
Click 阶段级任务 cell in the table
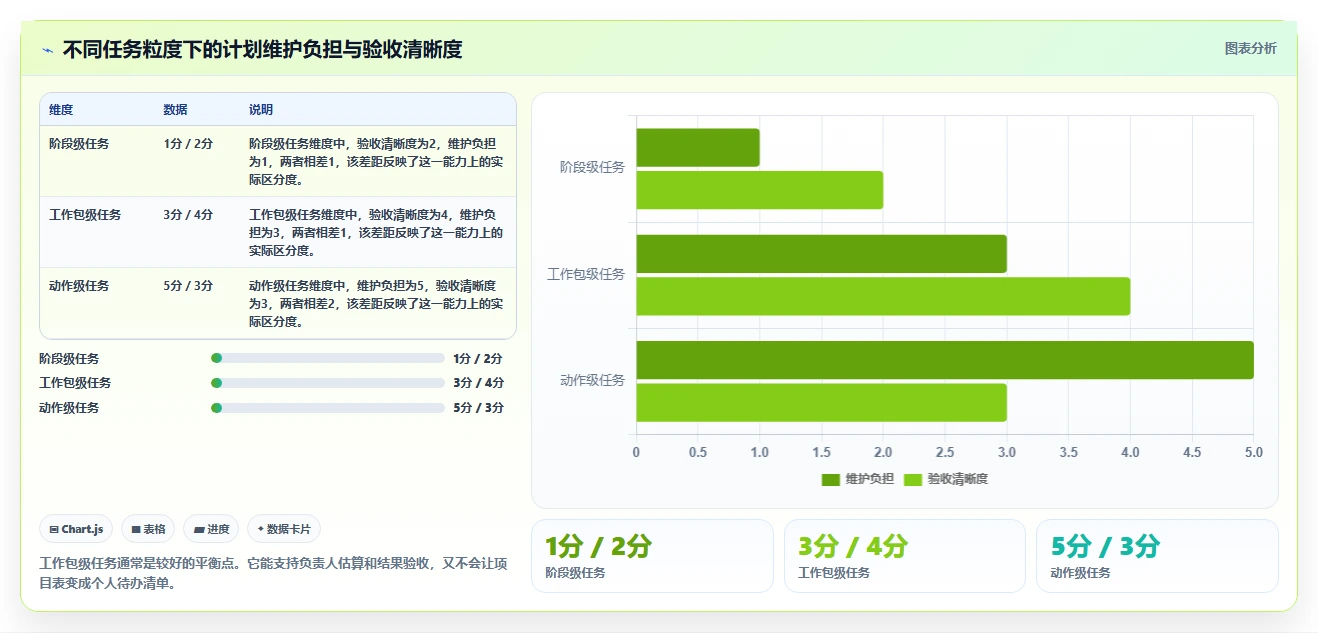(x=79, y=144)
